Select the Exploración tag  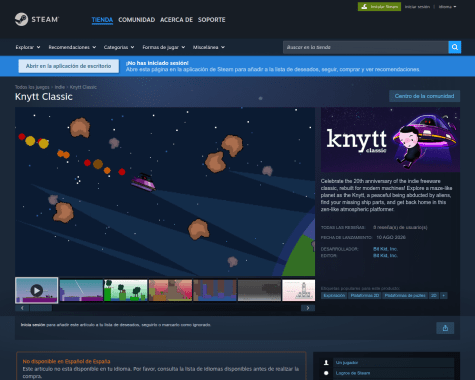coord(334,295)
